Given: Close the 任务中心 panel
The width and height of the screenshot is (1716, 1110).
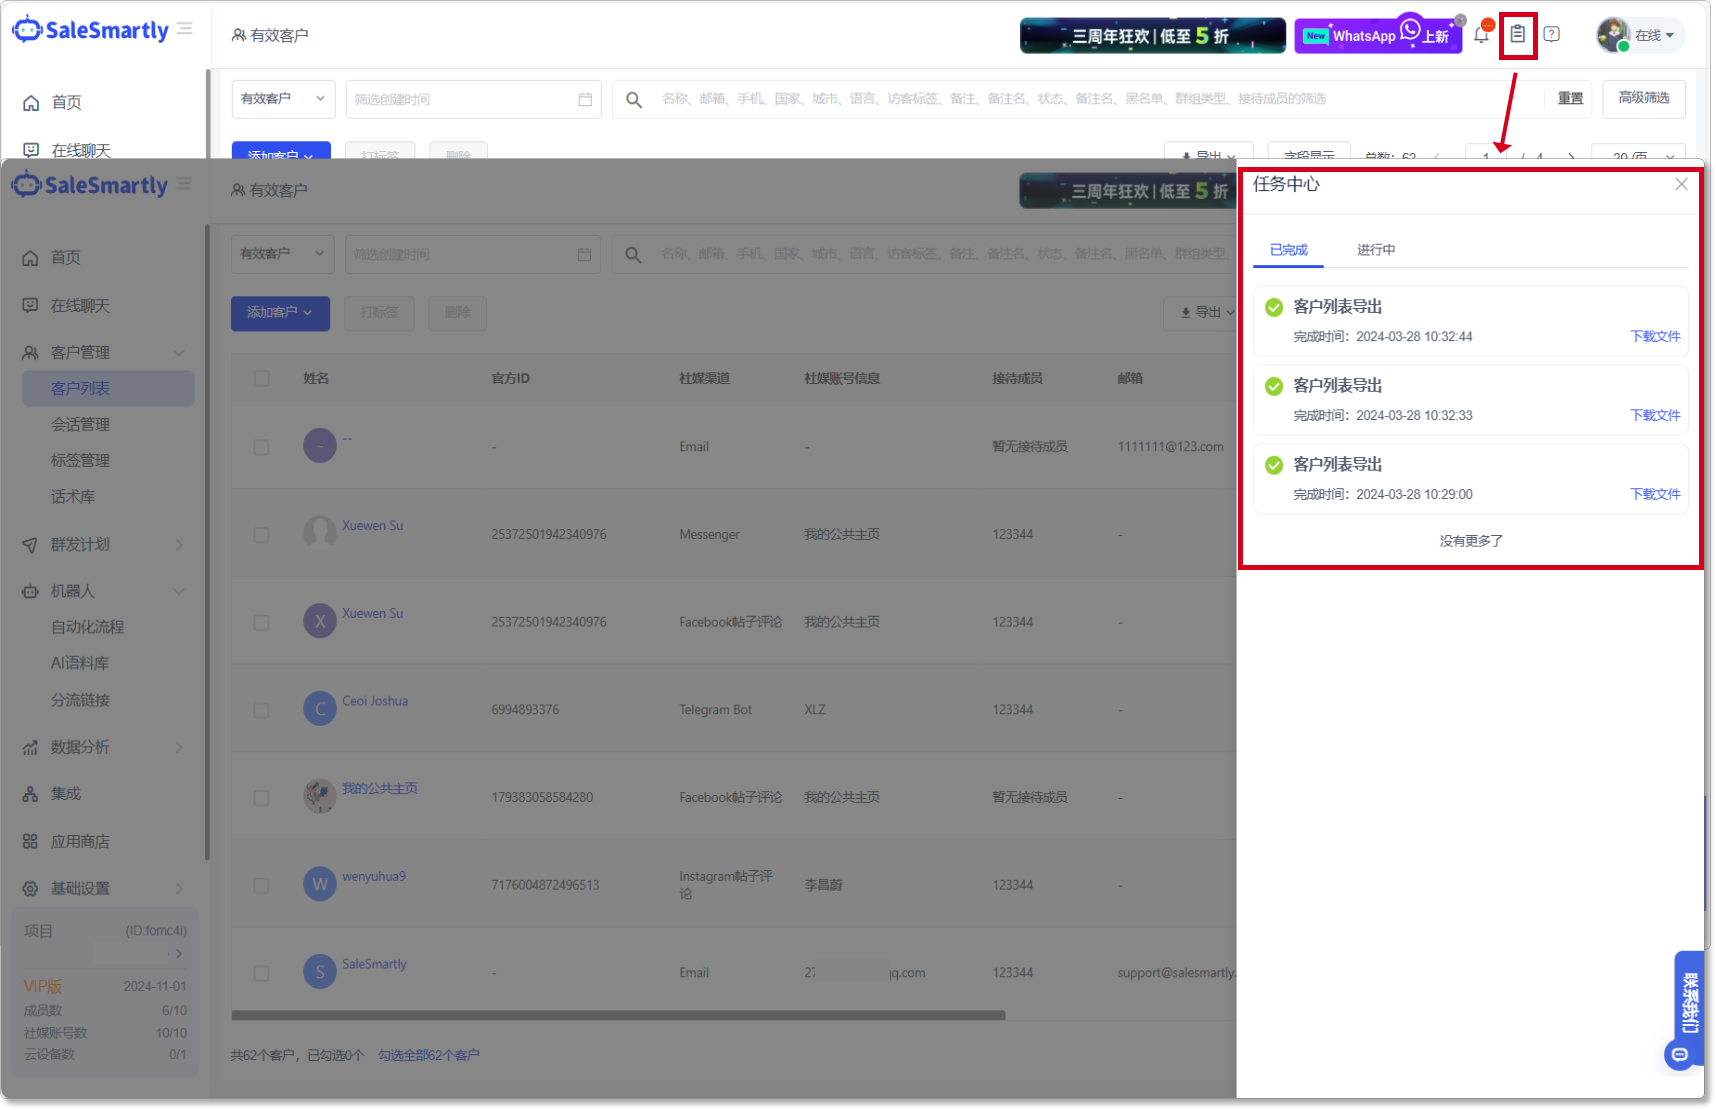Looking at the screenshot, I should pyautogui.click(x=1681, y=185).
